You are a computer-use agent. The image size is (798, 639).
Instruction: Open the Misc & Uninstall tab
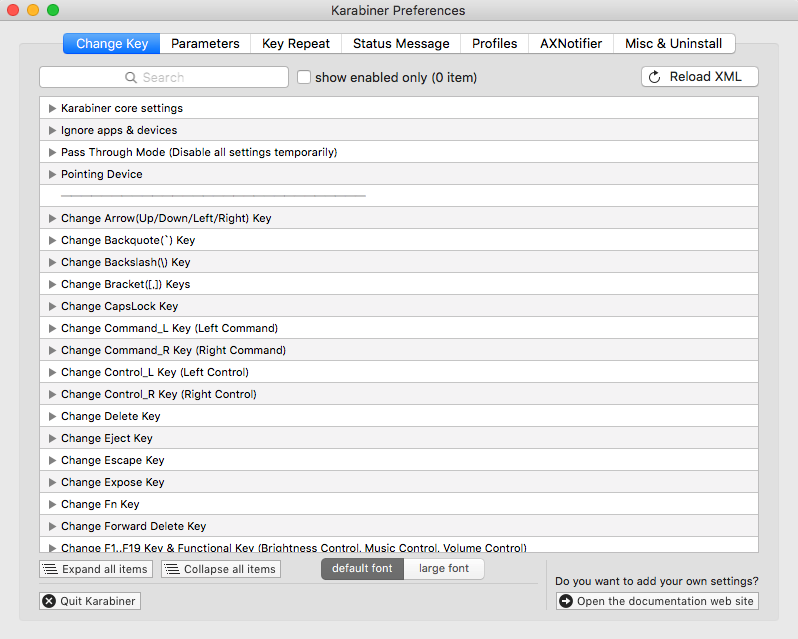pyautogui.click(x=674, y=44)
